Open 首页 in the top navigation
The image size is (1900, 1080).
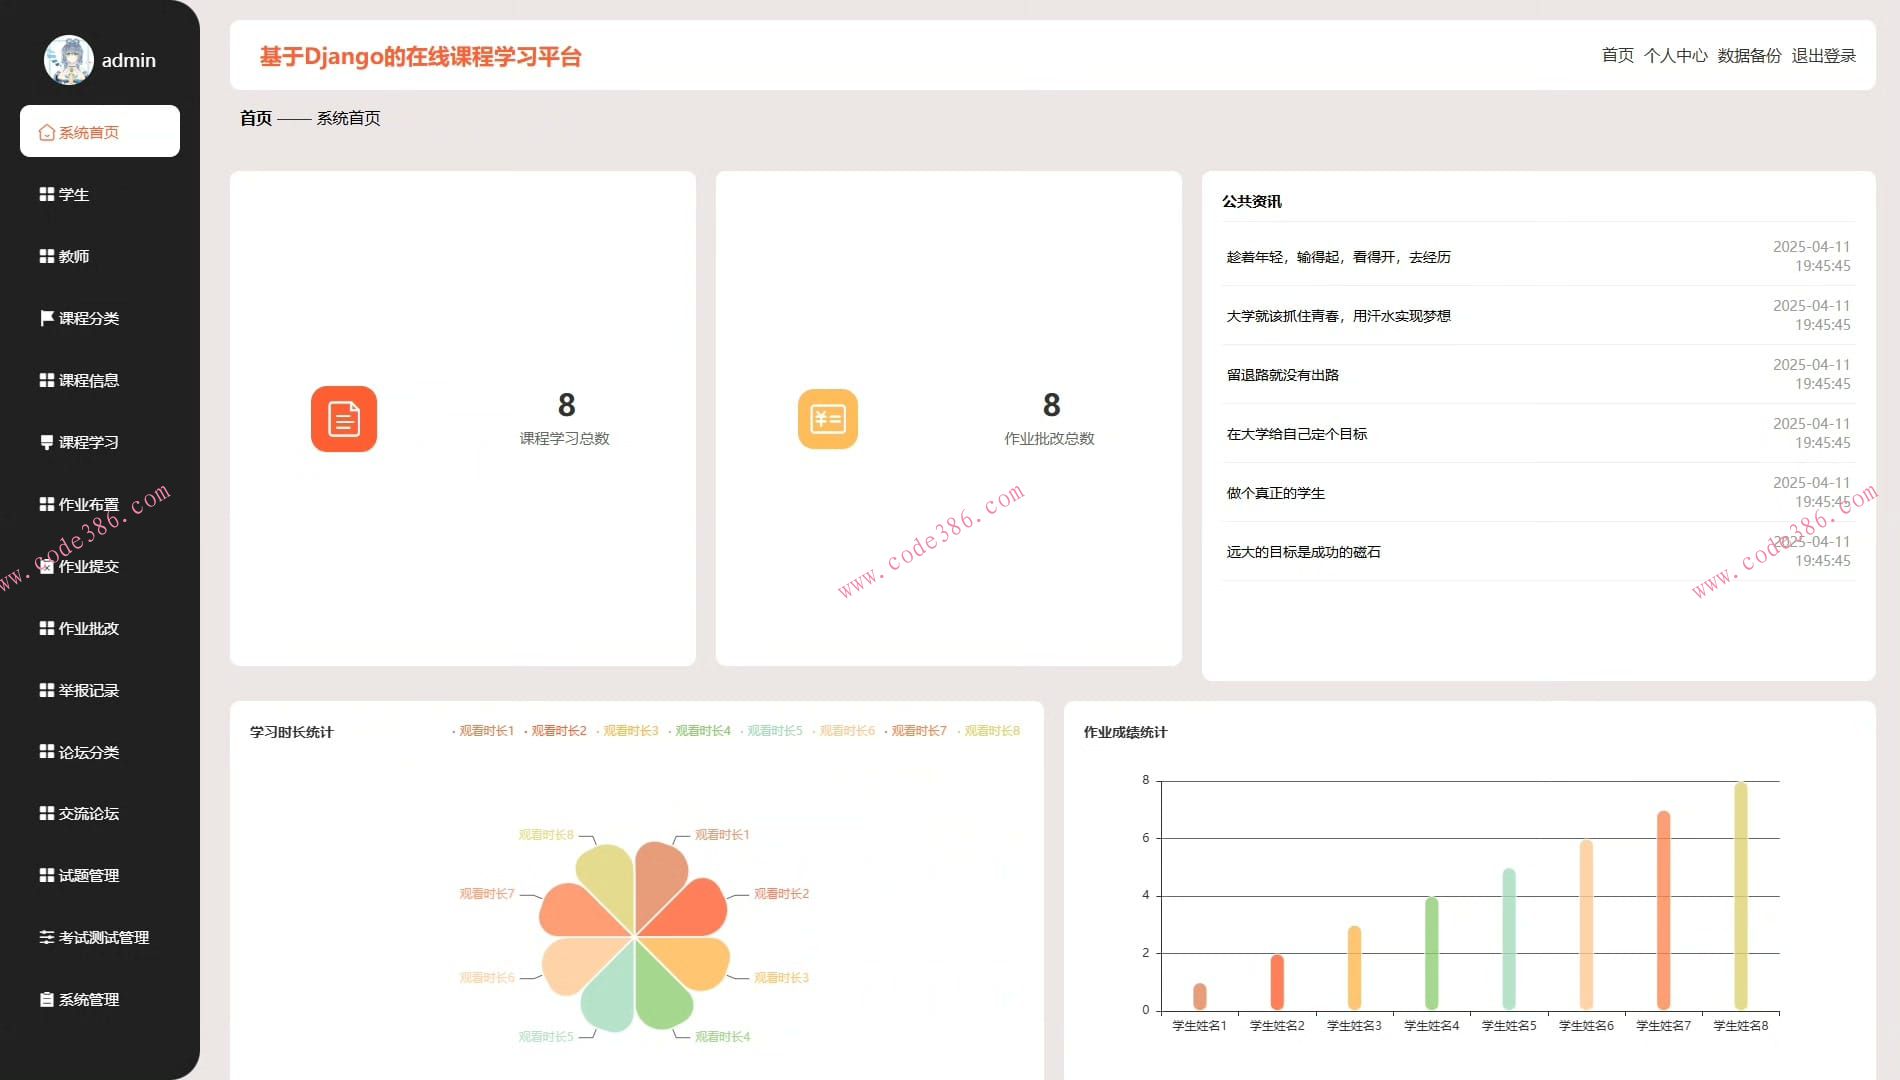[1618, 56]
